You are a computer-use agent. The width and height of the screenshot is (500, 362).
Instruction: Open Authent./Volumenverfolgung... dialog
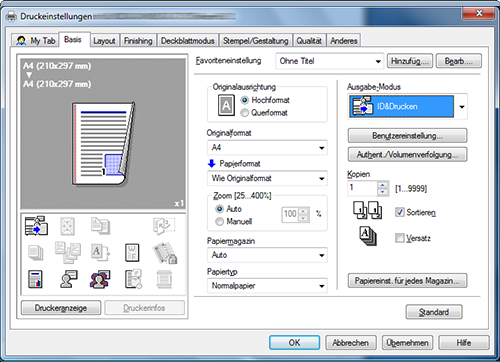407,154
